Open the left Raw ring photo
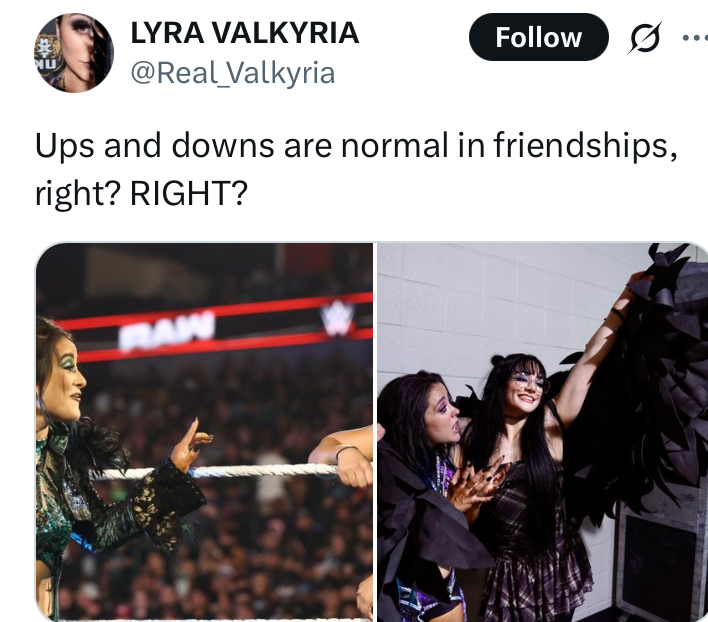The width and height of the screenshot is (708, 622). (204, 432)
